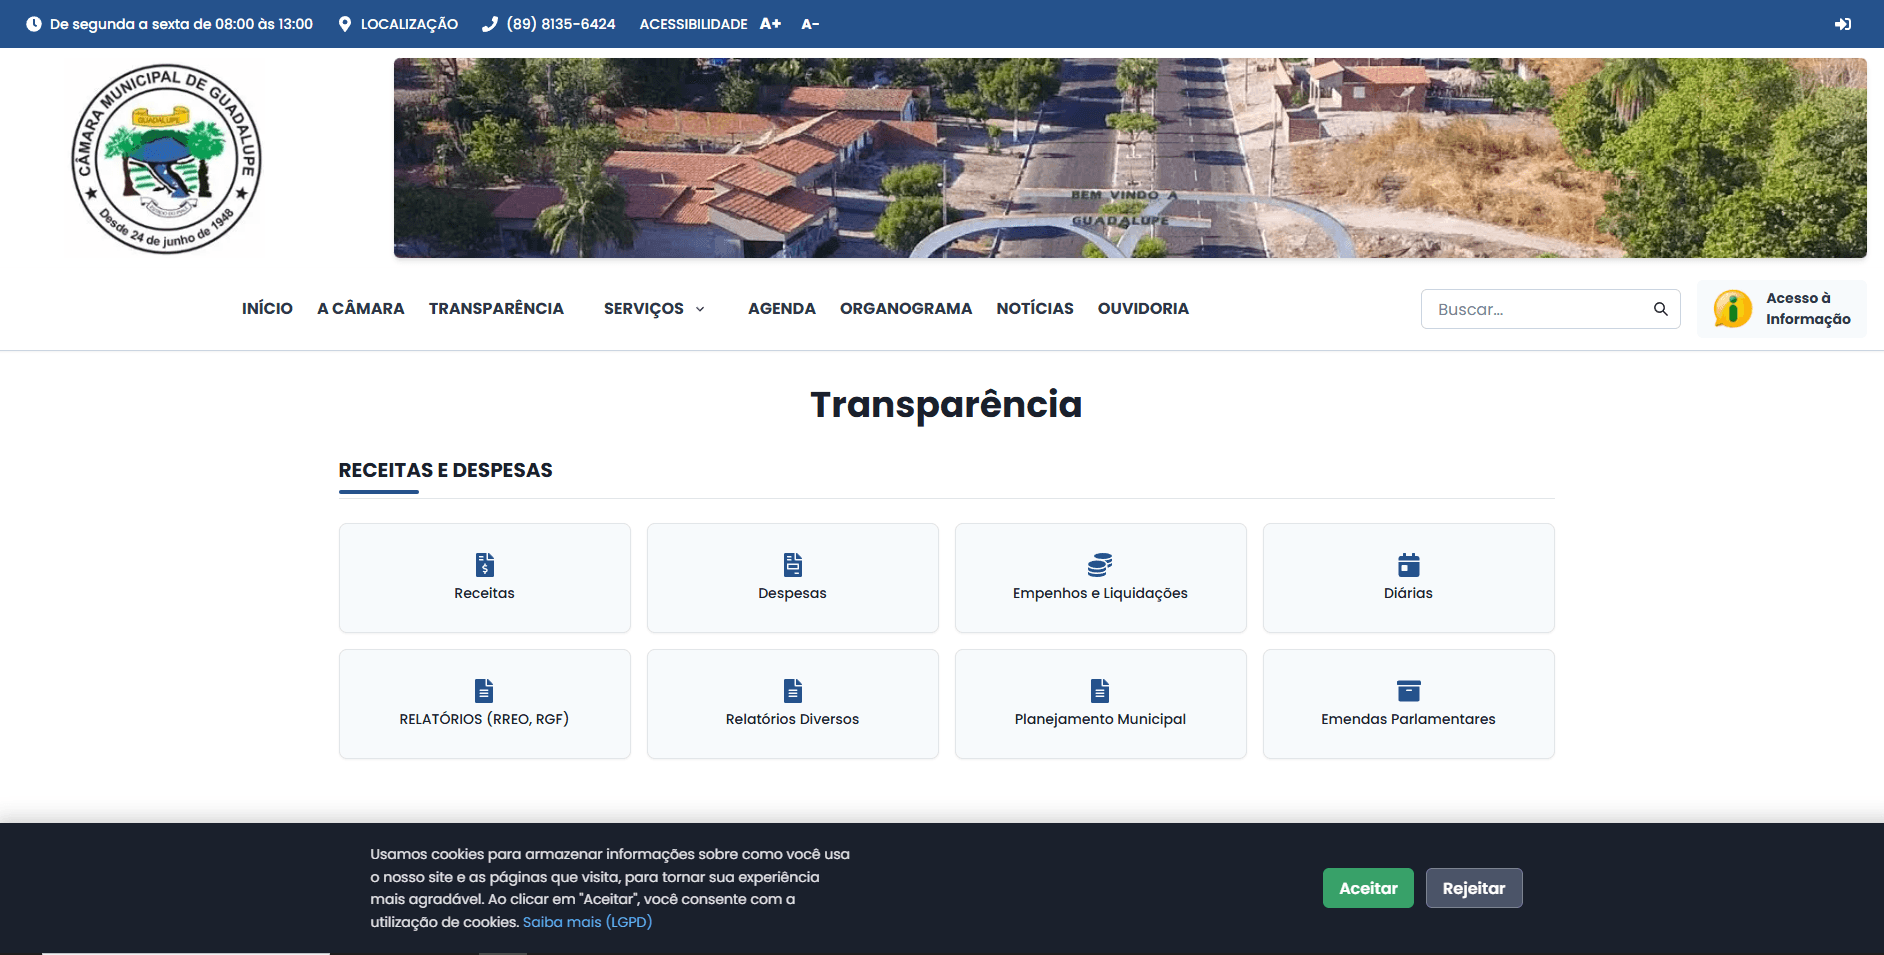Click the login icon in top bar
Screen dimensions: 1884x955
(x=1842, y=24)
